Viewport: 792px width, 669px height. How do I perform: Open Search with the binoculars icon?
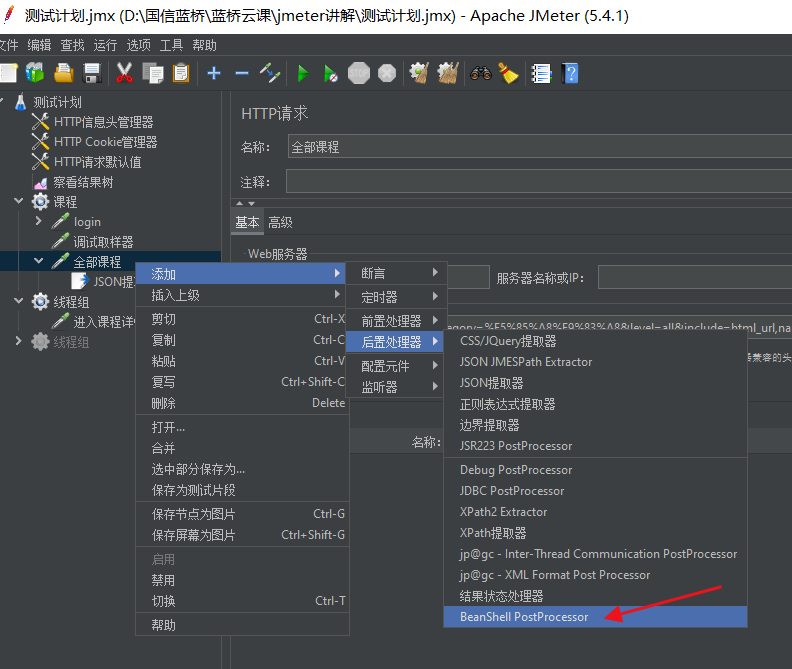(x=480, y=74)
